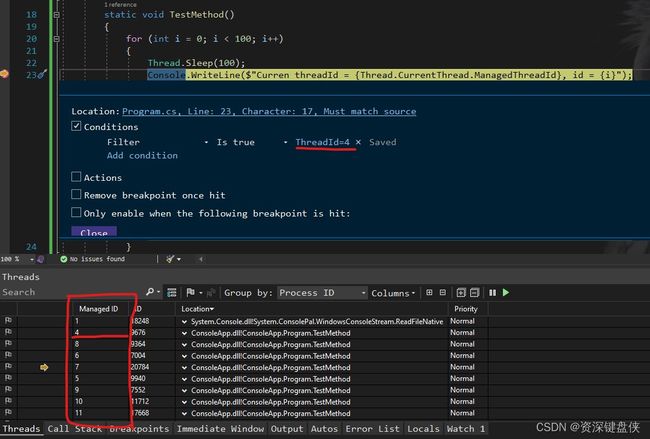Click the Managed ID column header
Viewport: 650px width, 439px height.
point(98,309)
